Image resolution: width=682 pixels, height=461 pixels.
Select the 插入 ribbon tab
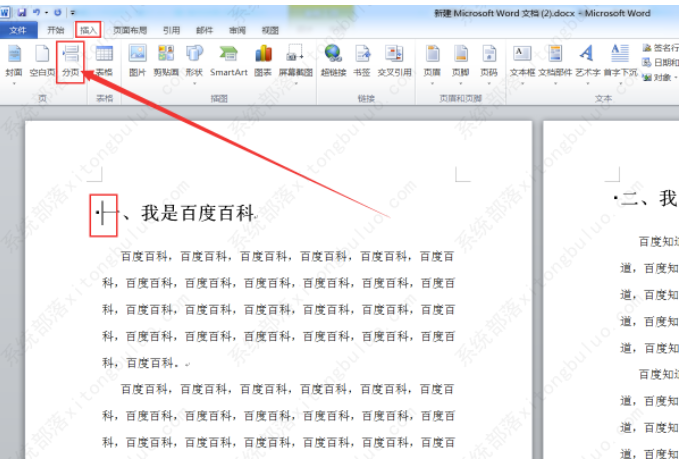tap(88, 30)
